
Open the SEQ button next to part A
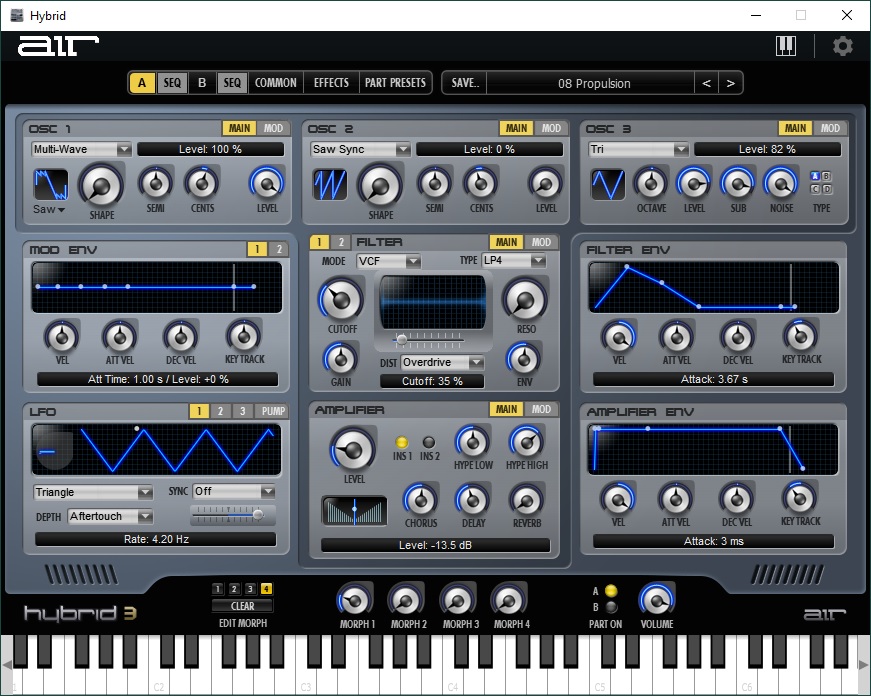click(172, 83)
